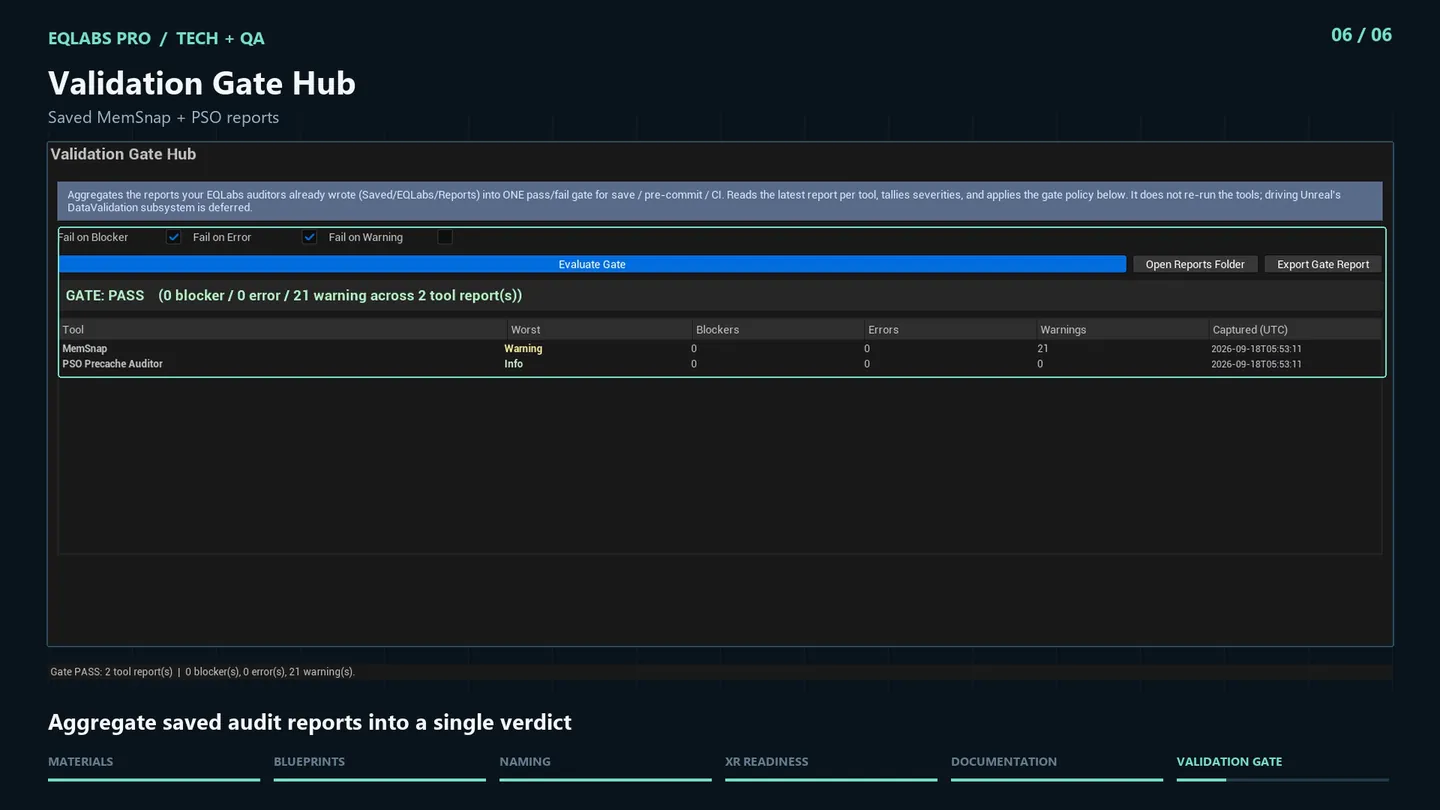This screenshot has height=810, width=1440.
Task: Sort by the Tool column header
Action: [283, 329]
